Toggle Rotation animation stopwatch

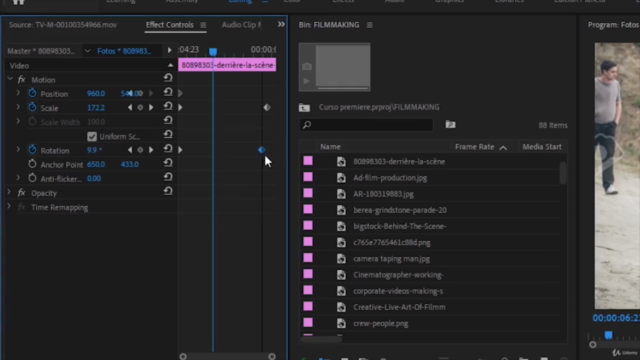[32, 150]
